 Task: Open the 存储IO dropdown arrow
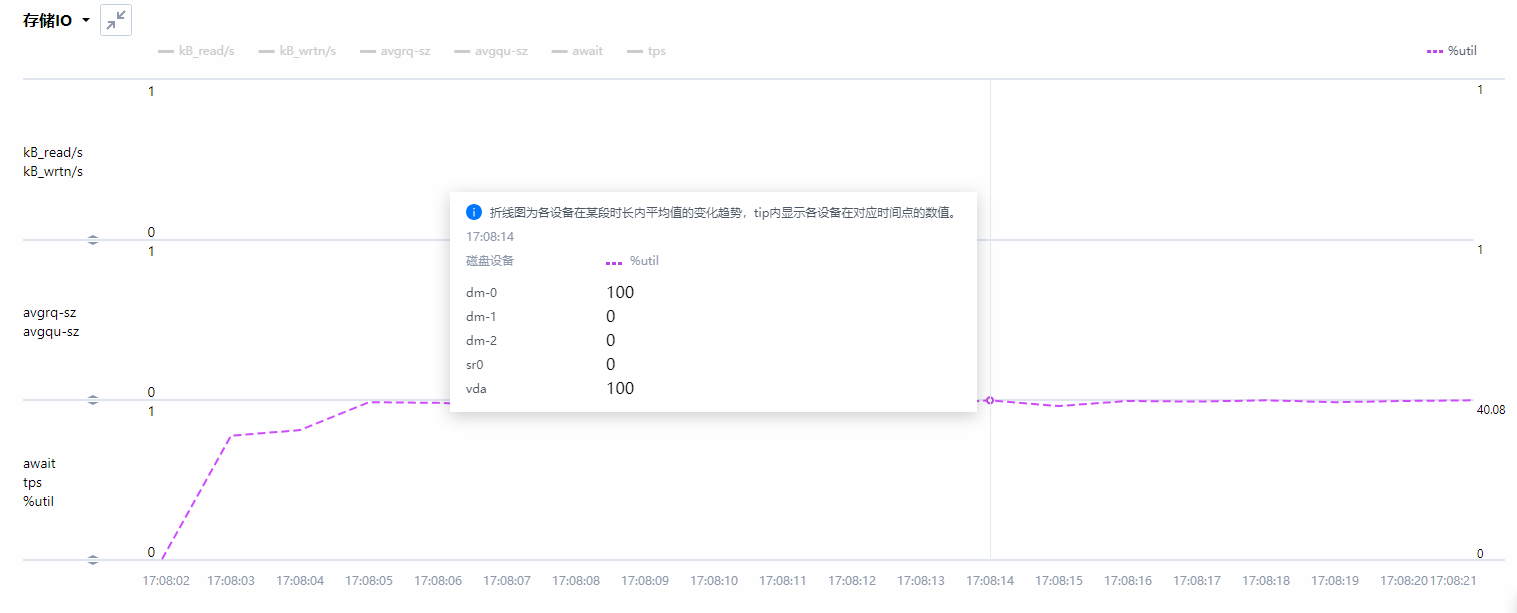[86, 20]
